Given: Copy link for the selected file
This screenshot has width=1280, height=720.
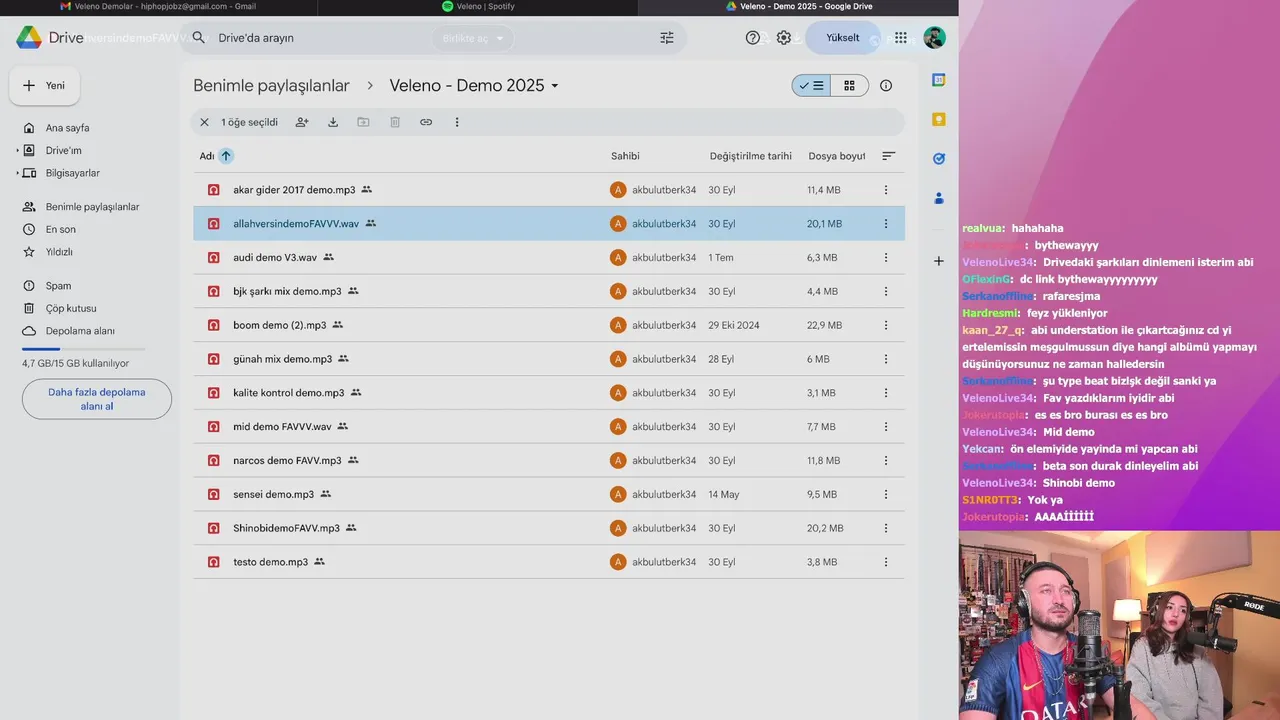Looking at the screenshot, I should tap(426, 122).
